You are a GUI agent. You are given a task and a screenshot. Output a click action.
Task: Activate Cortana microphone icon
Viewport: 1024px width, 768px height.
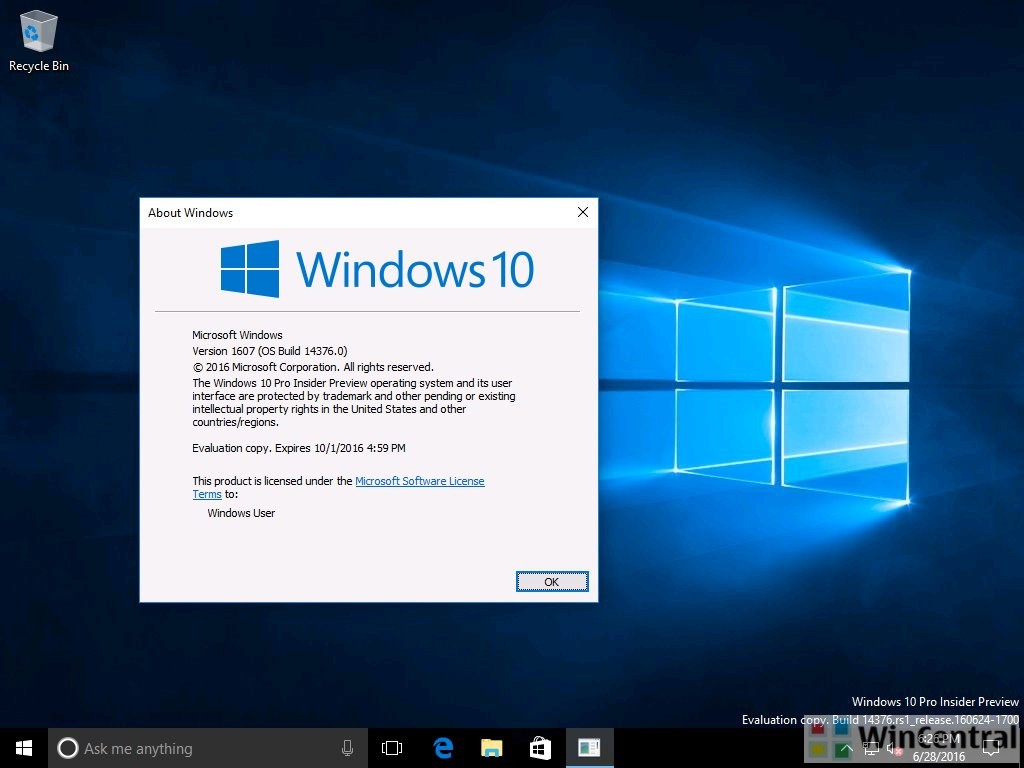point(347,748)
